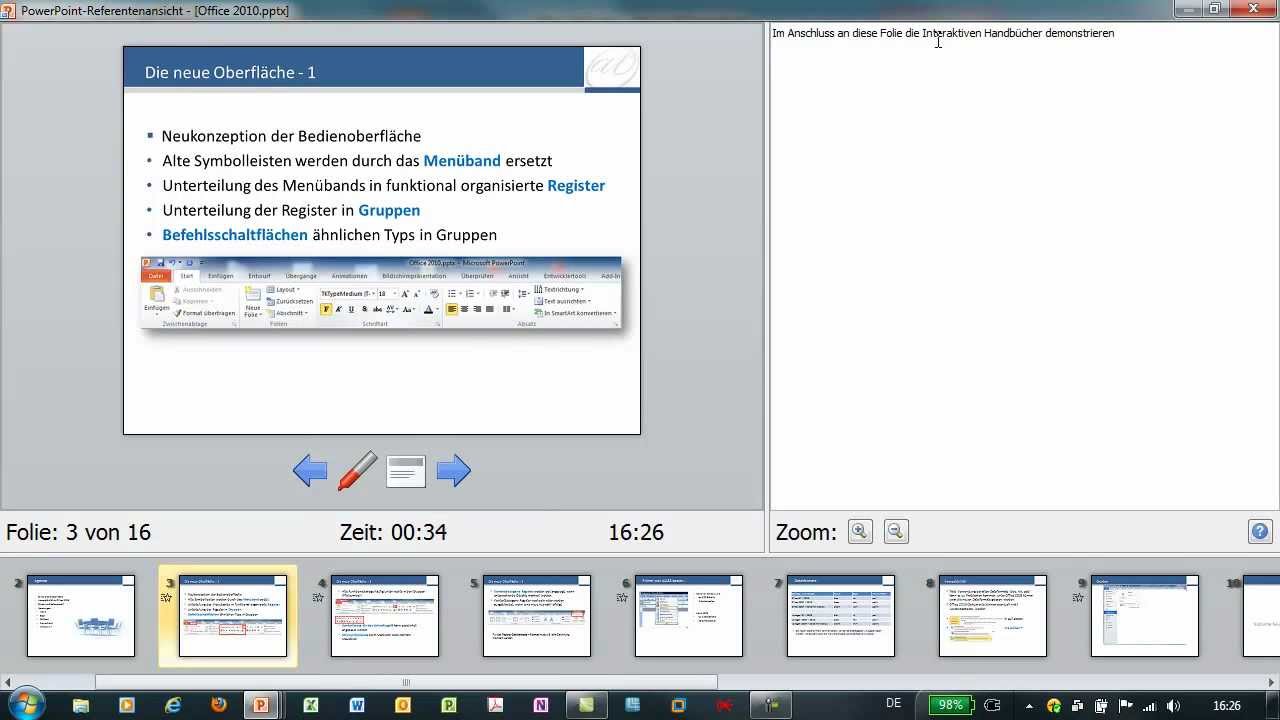Click the highlighted word 'Register' on the slide
Screen dimensions: 1280x720
point(576,185)
